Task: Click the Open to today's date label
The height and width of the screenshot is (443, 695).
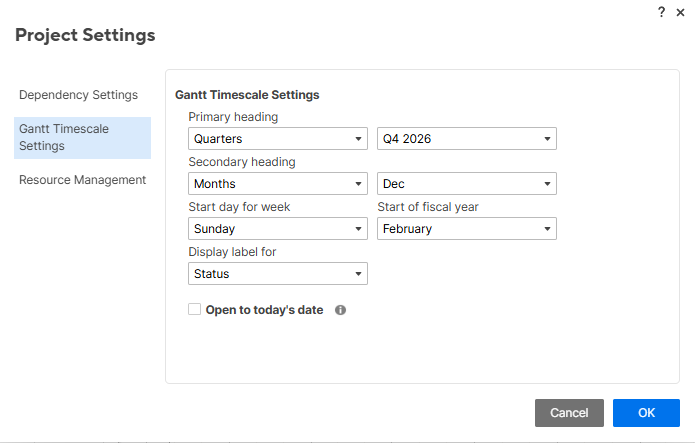Action: (264, 310)
